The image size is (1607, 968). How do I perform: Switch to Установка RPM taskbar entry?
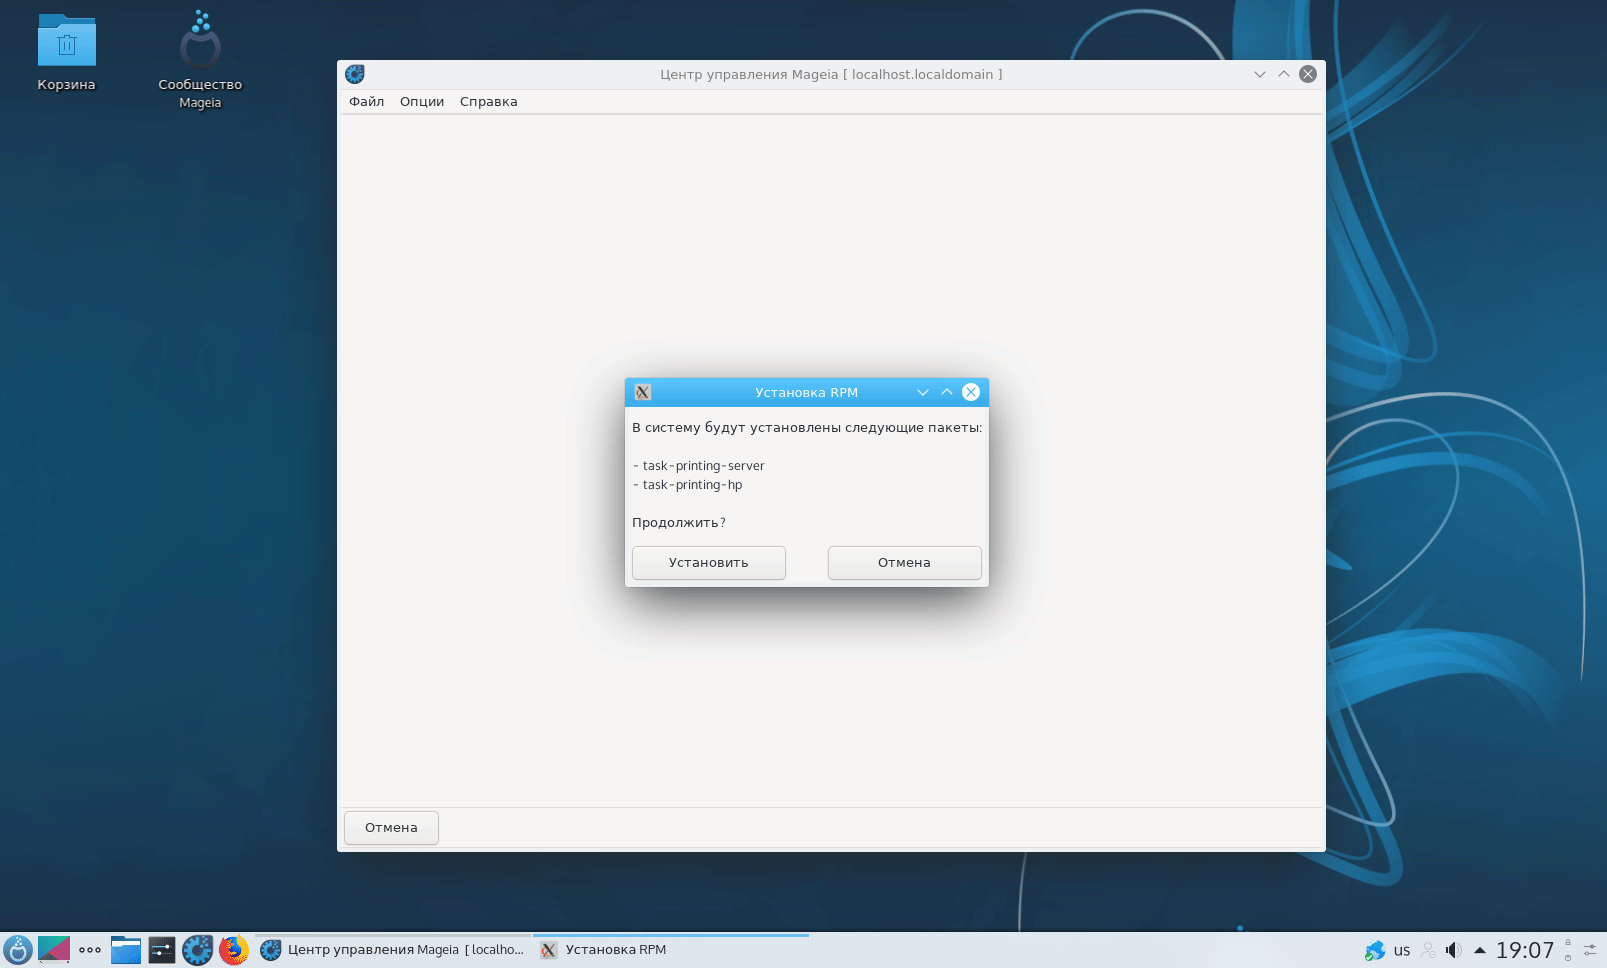(671, 950)
